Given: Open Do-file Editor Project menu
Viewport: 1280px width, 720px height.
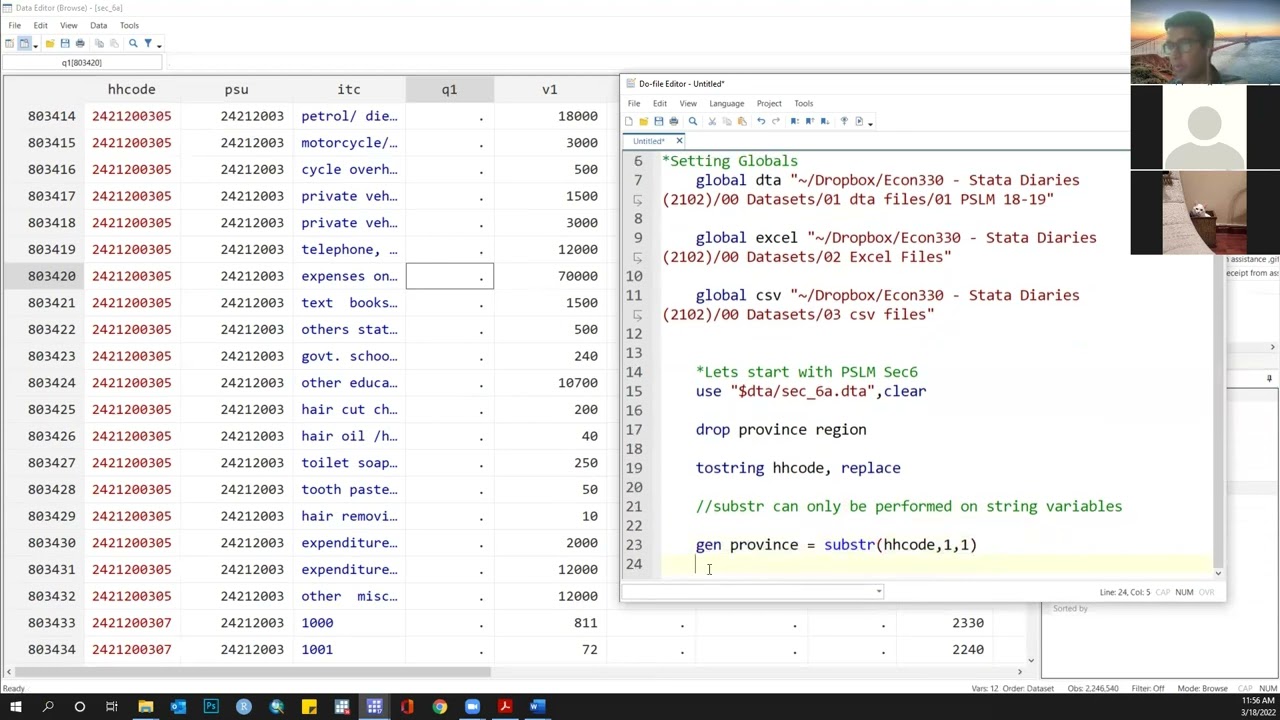Looking at the screenshot, I should (769, 103).
